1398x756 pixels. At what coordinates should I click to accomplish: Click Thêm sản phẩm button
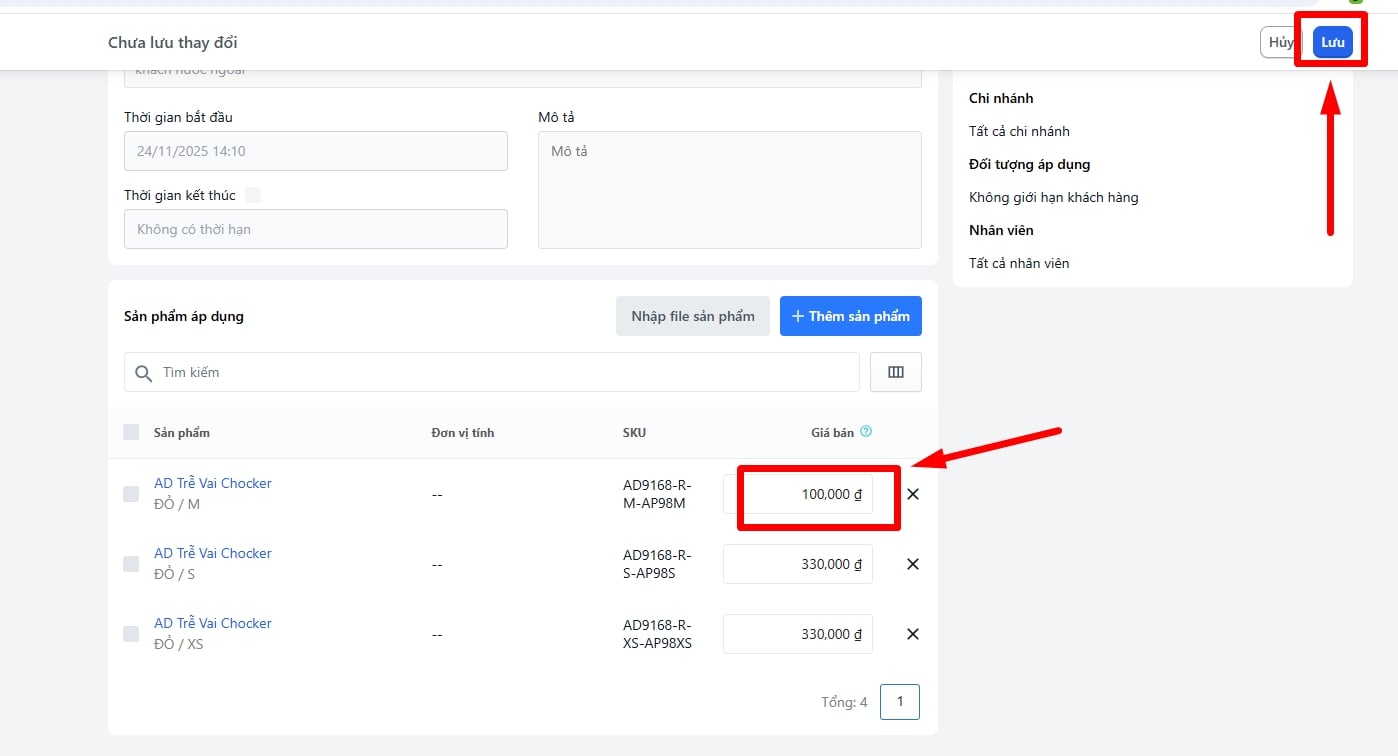pos(850,316)
